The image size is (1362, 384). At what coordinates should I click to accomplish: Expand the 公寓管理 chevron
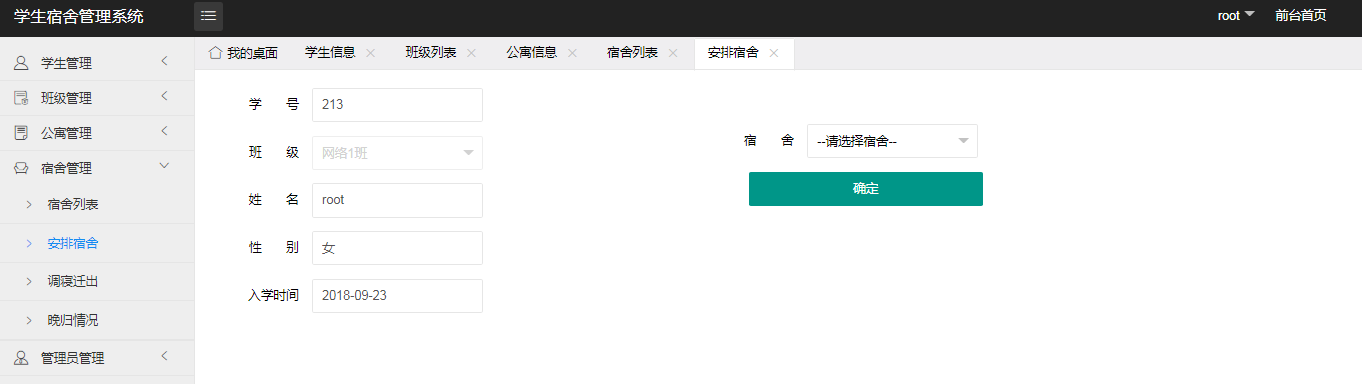[165, 132]
